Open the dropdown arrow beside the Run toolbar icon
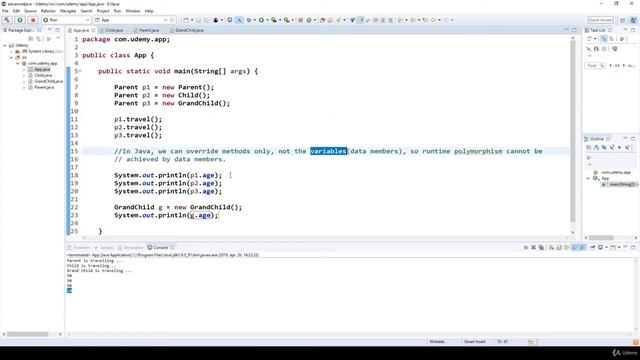Screen dimensions: 640x360 click(x=267, y=20)
